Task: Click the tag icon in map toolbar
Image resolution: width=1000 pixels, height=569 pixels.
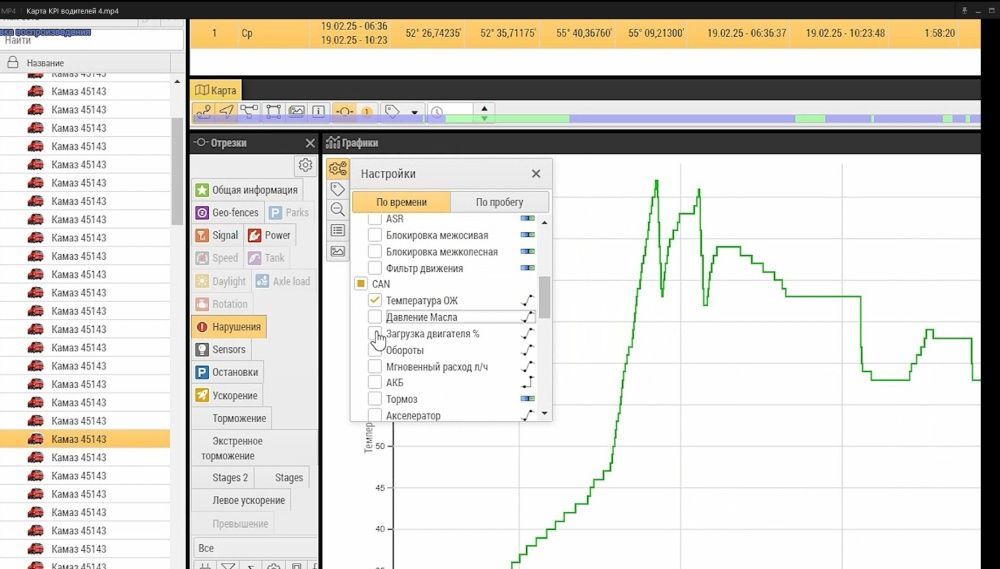Action: (x=392, y=112)
